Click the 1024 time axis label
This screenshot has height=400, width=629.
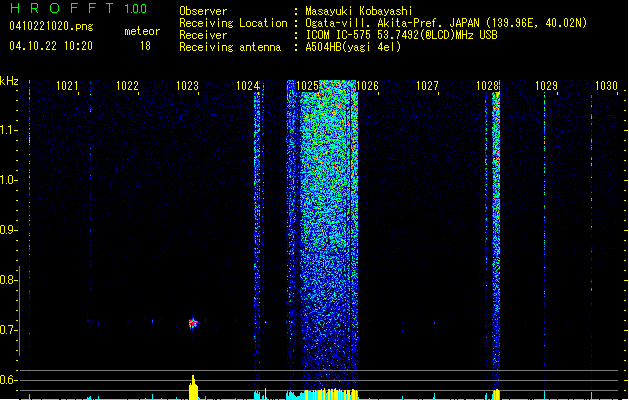[x=248, y=86]
